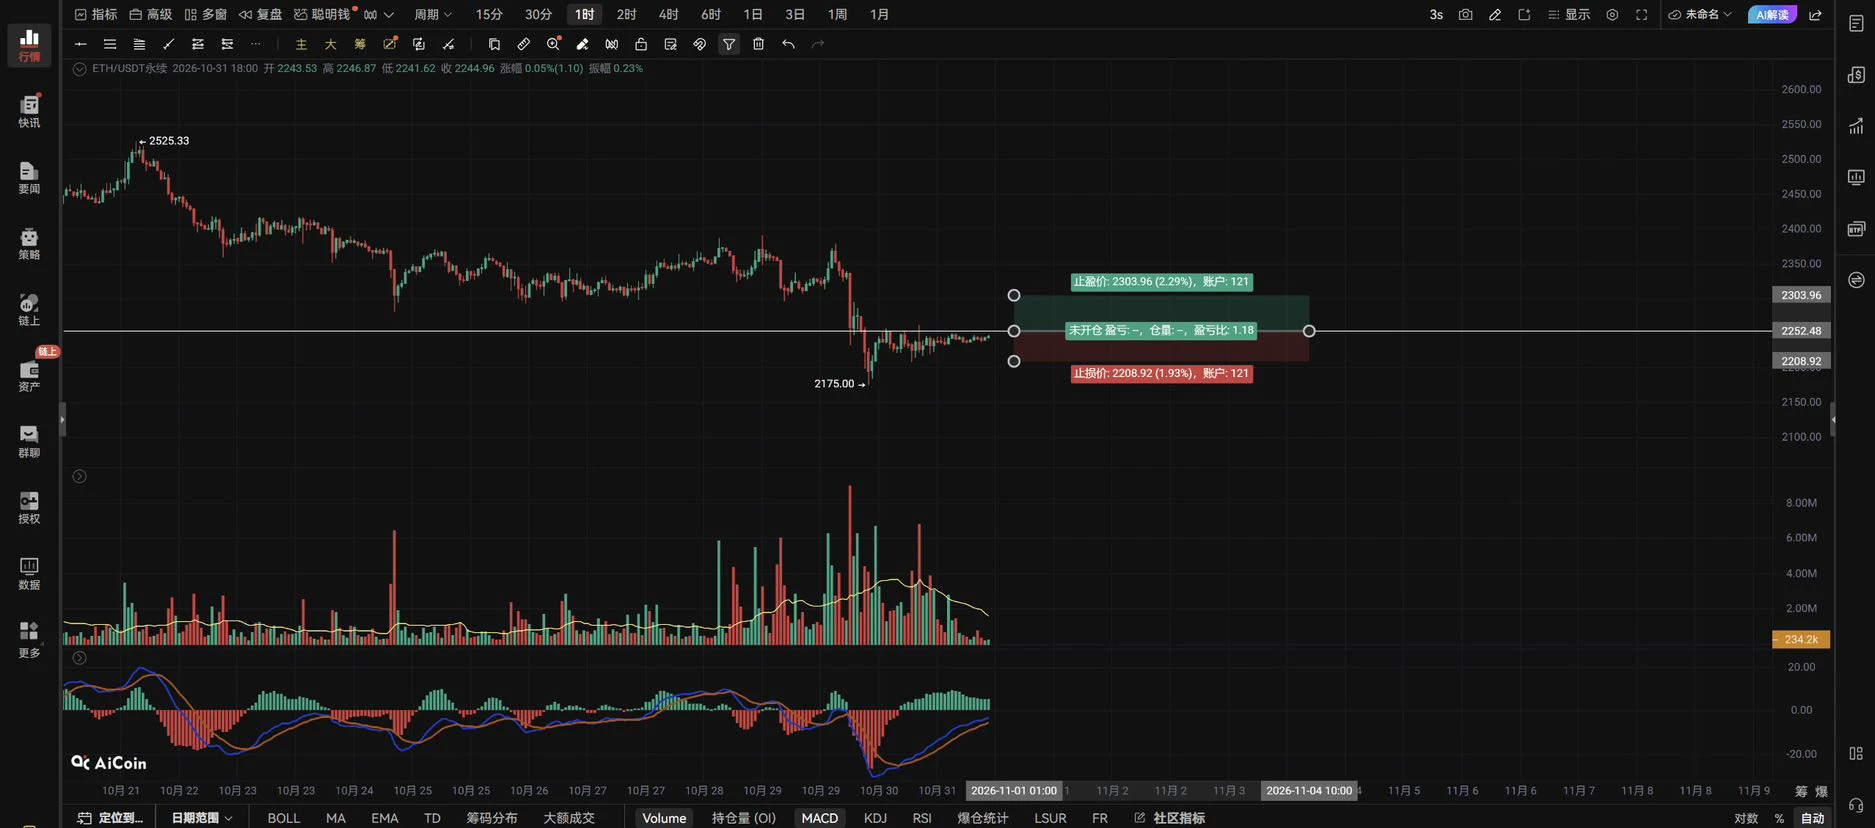Image resolution: width=1875 pixels, height=828 pixels.
Task: Click the share arrow icon top right
Action: tap(1815, 15)
